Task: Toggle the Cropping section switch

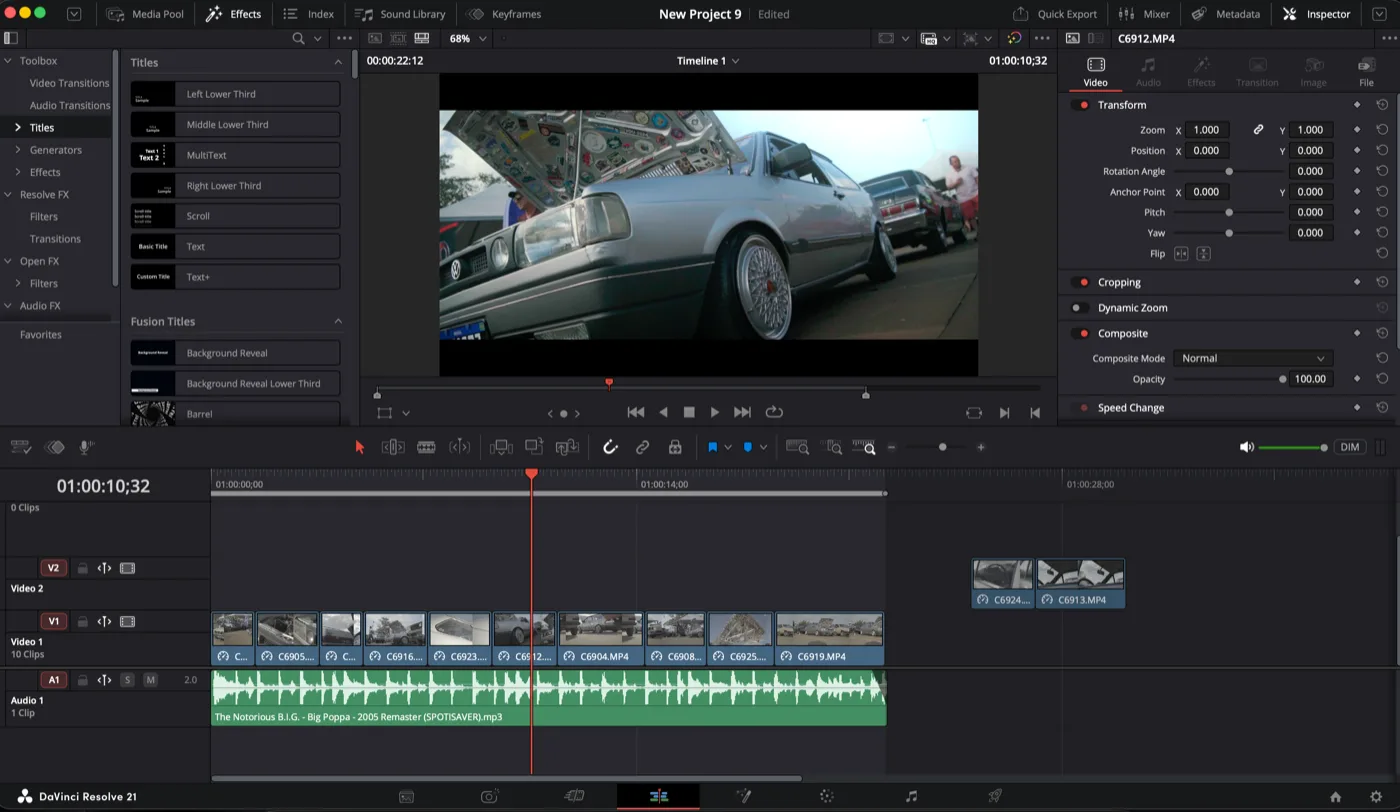Action: (x=1080, y=282)
